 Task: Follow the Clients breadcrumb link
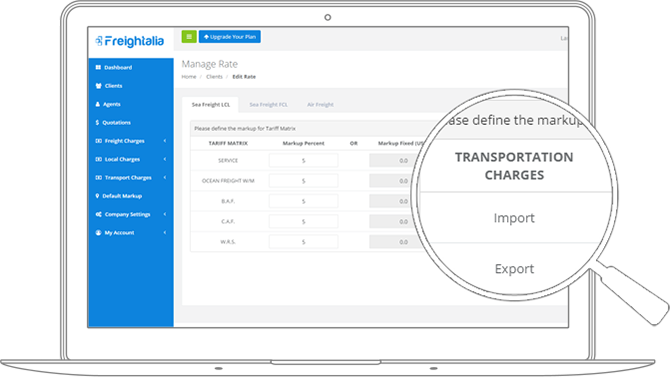(214, 77)
